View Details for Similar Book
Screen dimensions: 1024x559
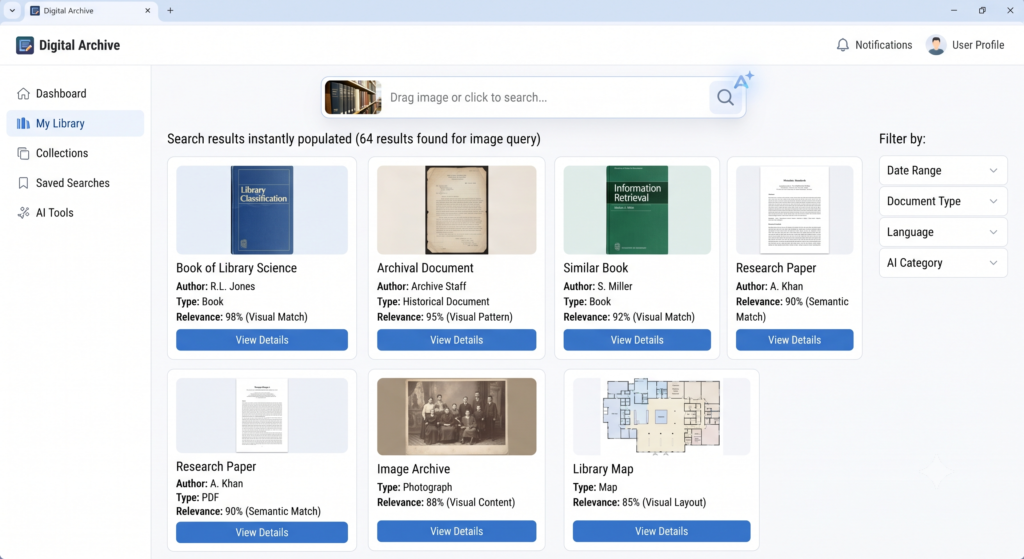pos(637,340)
